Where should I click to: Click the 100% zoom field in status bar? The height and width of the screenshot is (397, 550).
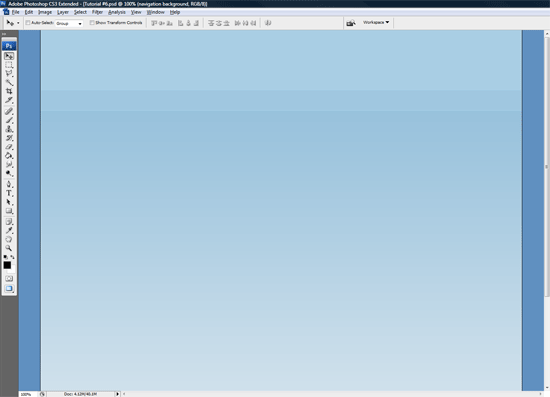coord(27,394)
